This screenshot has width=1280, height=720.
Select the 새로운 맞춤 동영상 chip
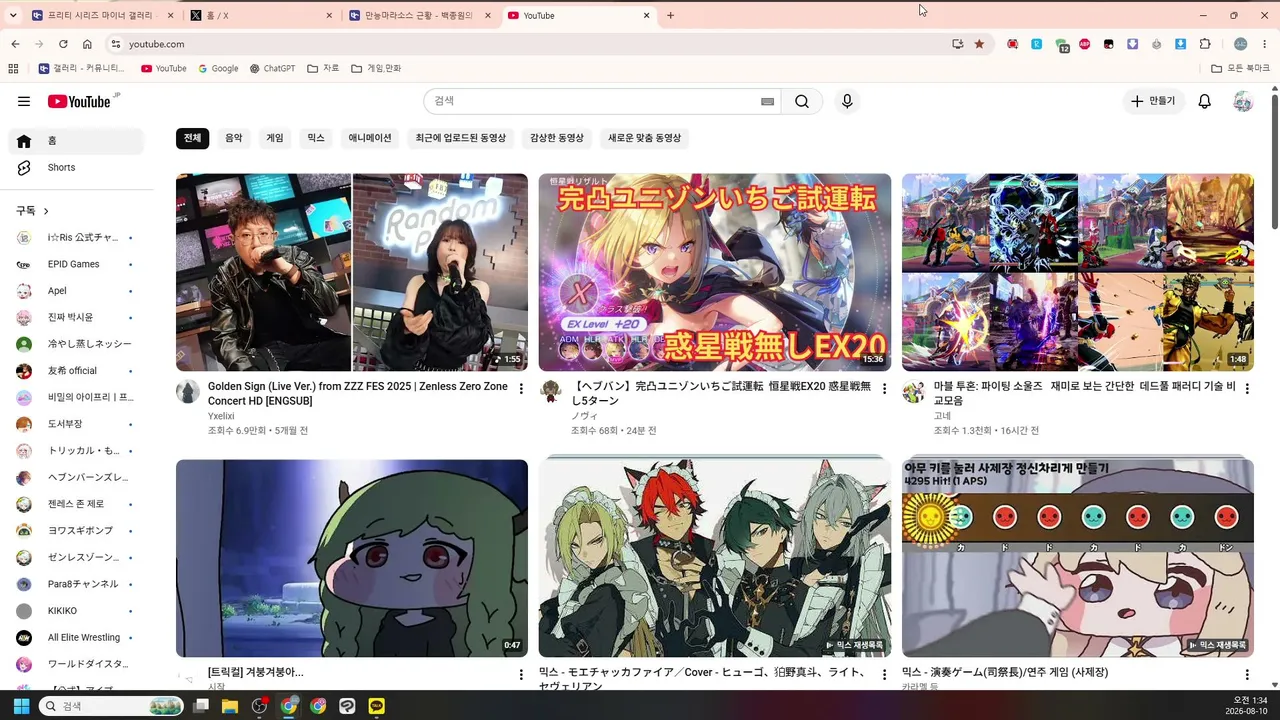644,138
